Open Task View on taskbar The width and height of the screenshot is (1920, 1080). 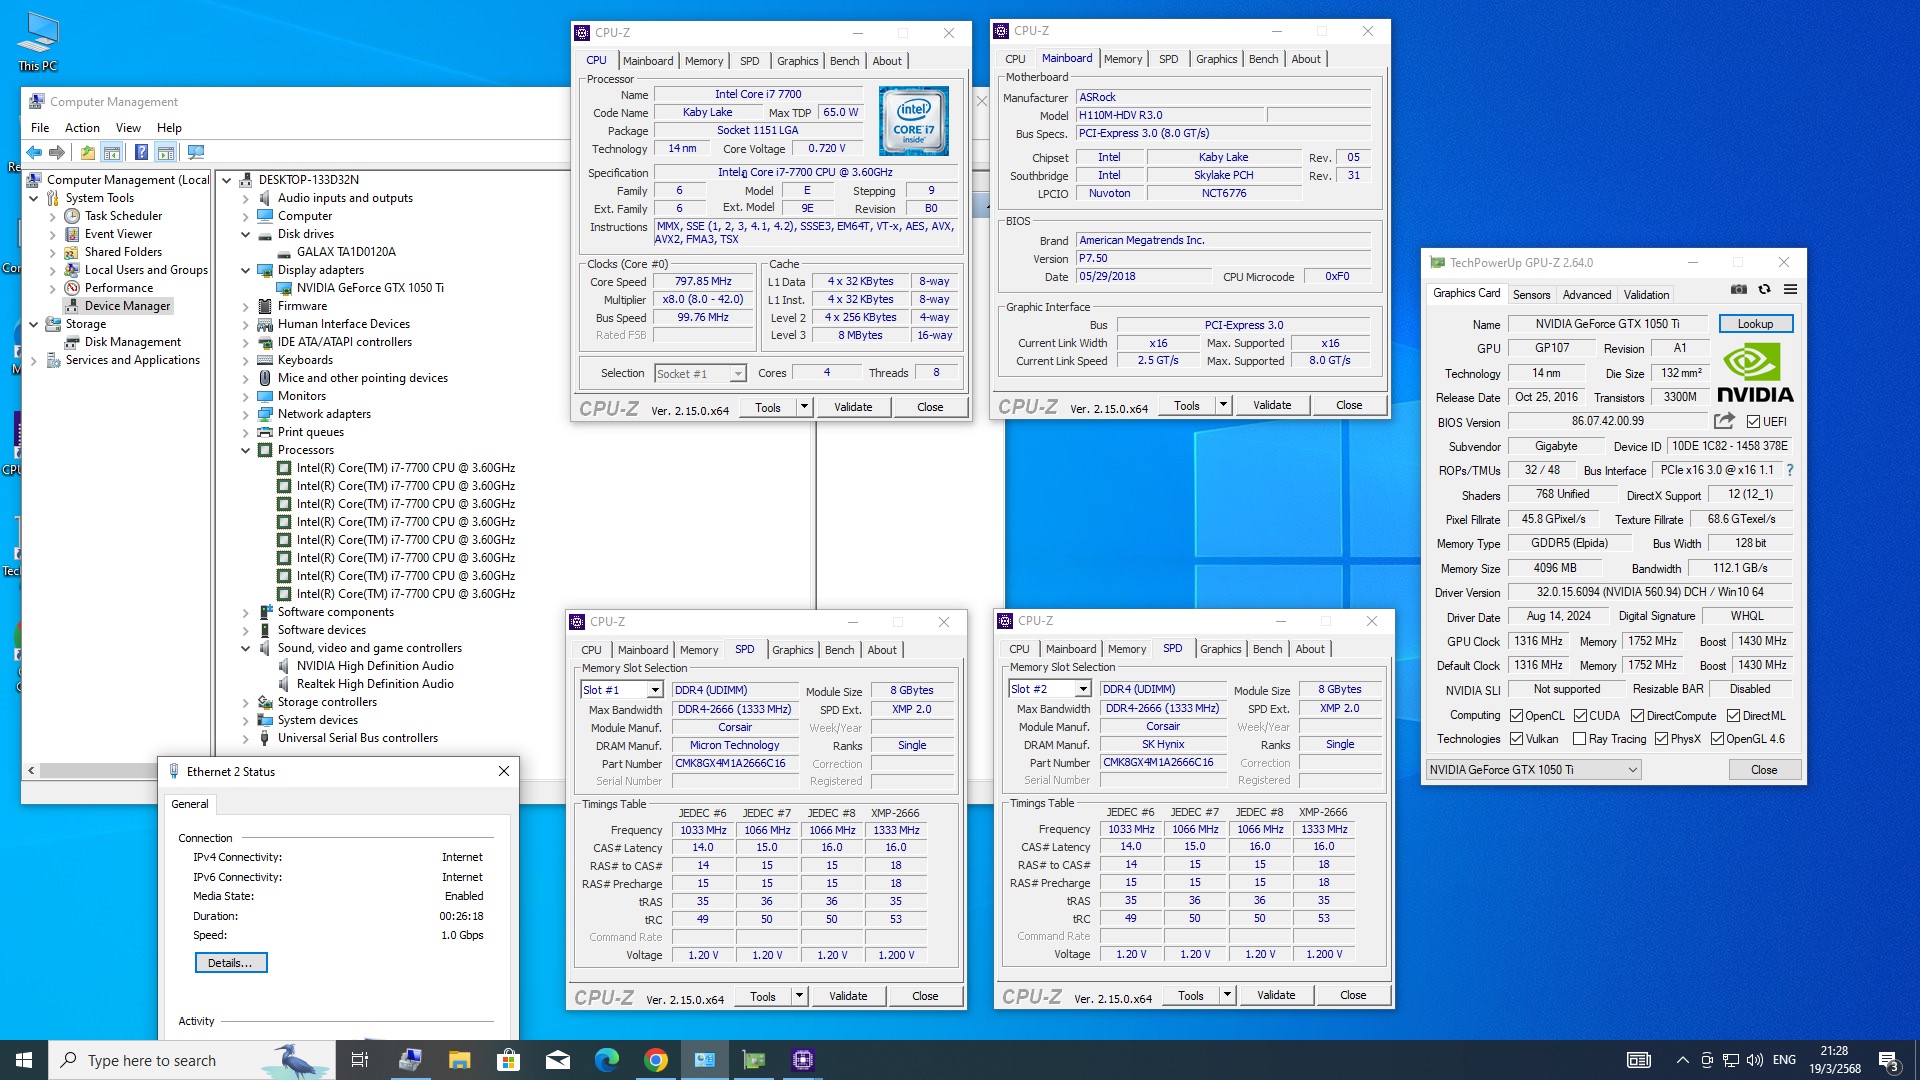pos(360,1060)
